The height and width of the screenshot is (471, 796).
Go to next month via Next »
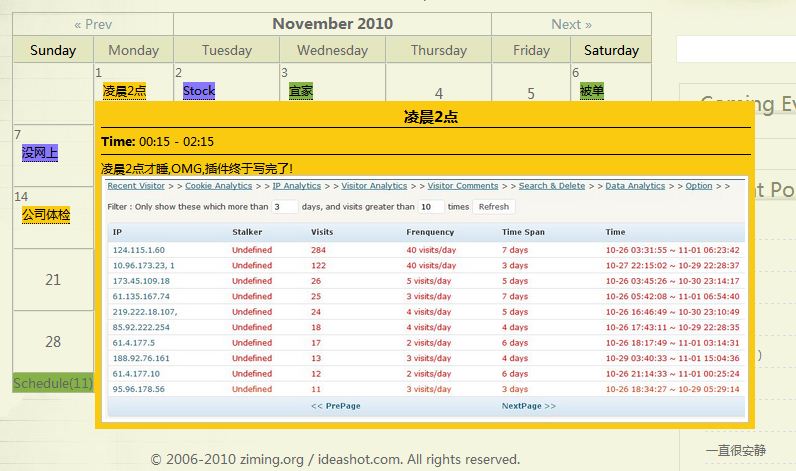click(571, 24)
